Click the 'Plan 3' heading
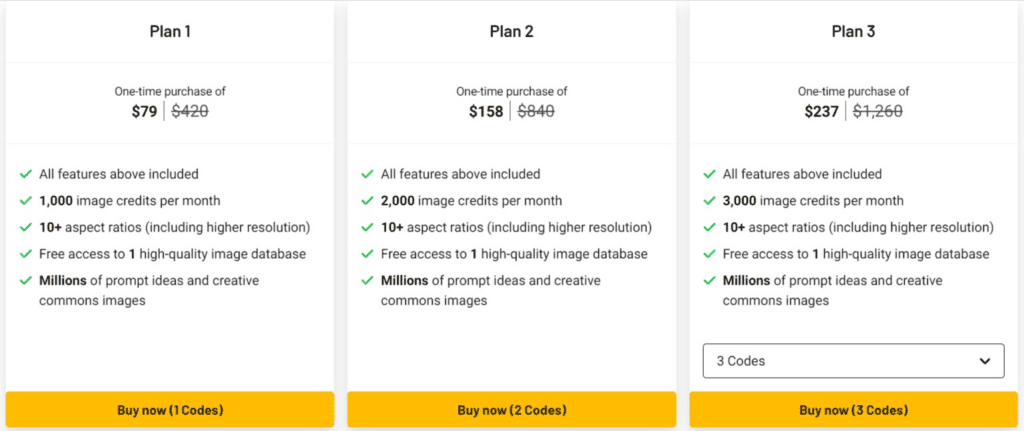The height and width of the screenshot is (431, 1024). tap(853, 31)
